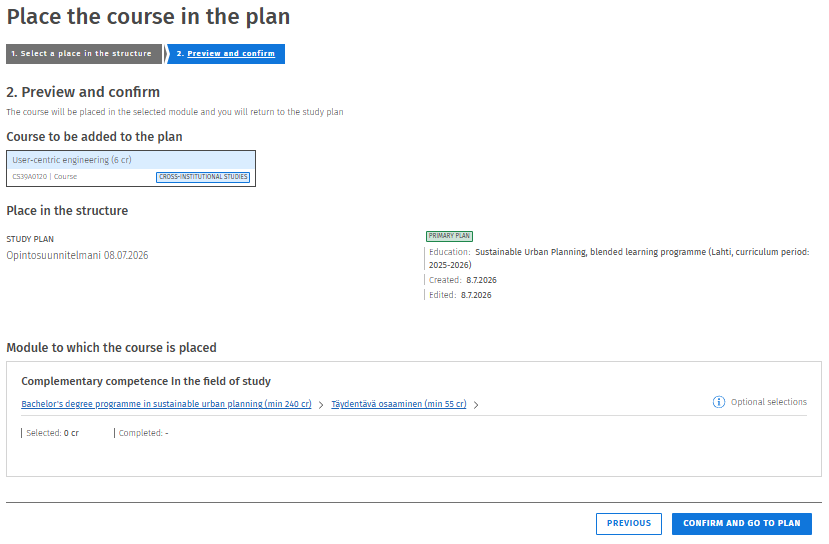Click the Selected 0 cr indicator

pos(52,433)
